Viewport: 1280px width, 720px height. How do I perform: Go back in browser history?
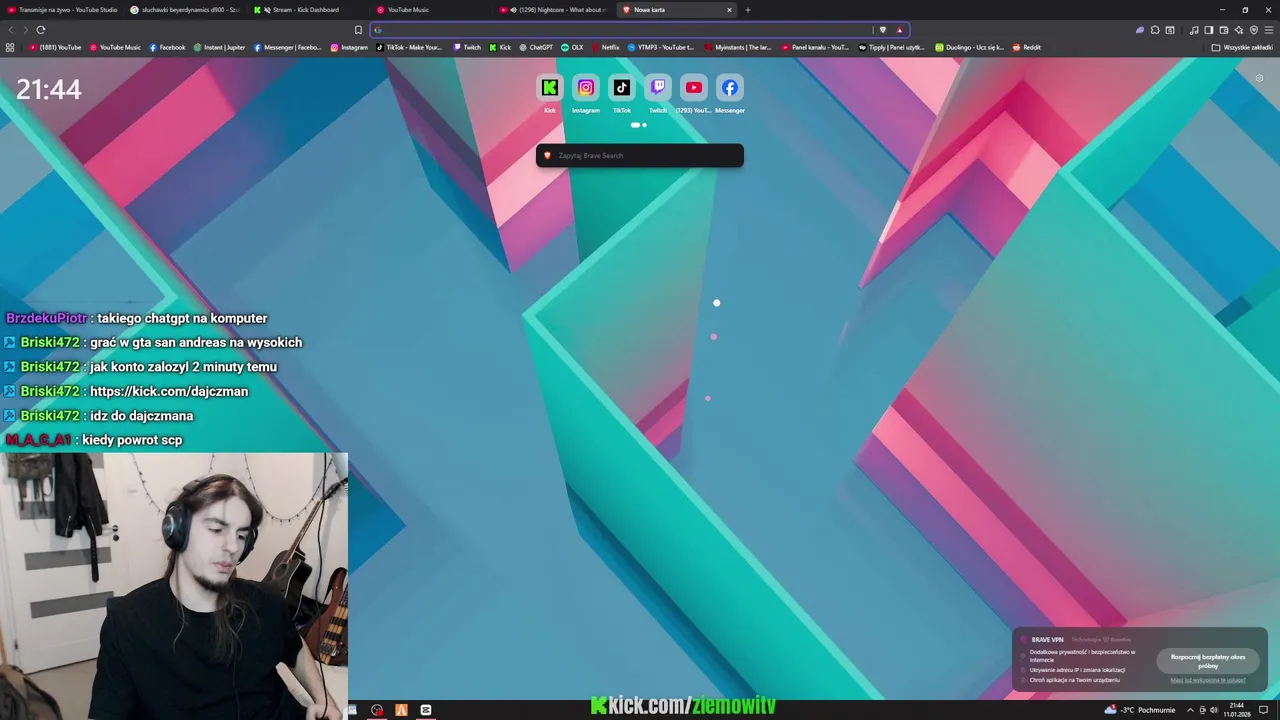click(11, 30)
